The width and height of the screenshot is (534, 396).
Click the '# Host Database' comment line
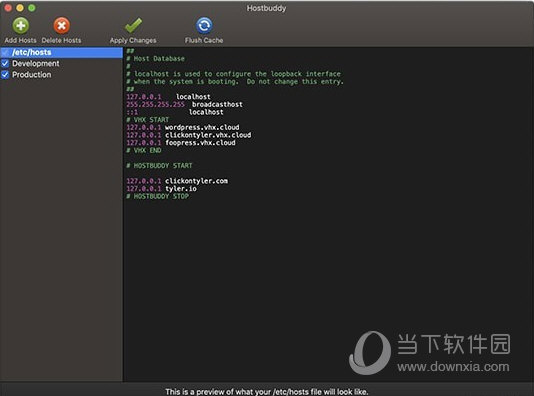click(x=155, y=59)
